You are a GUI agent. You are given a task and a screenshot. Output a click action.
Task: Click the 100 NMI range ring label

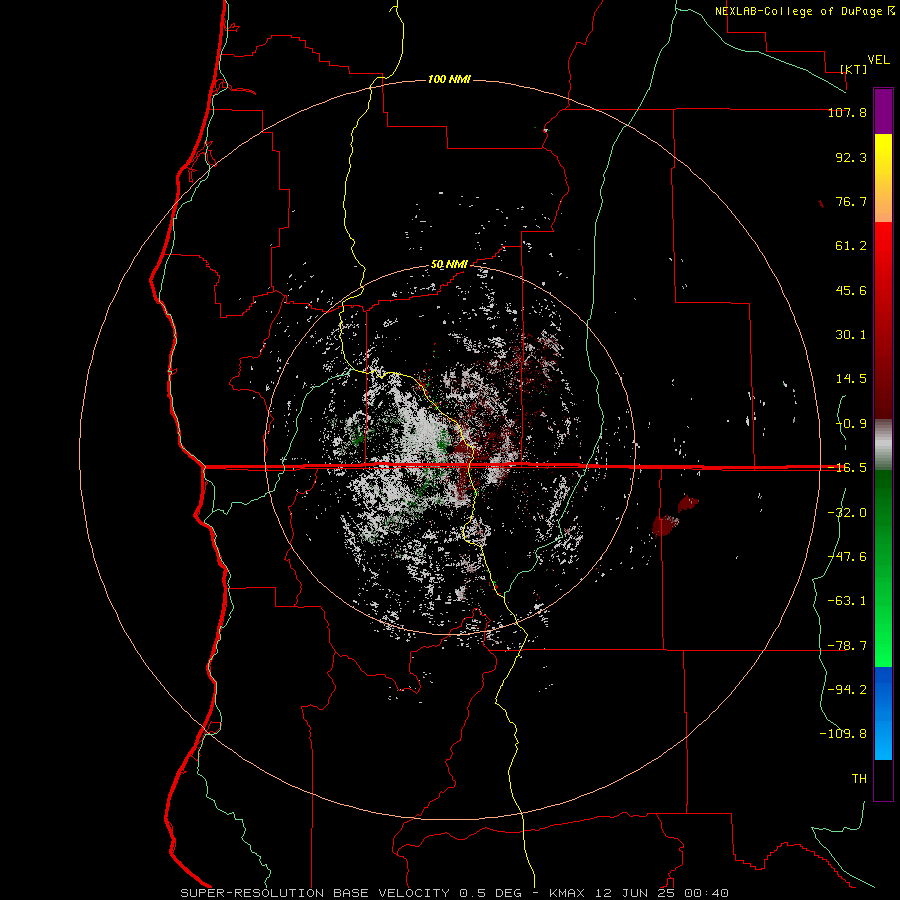tap(449, 79)
